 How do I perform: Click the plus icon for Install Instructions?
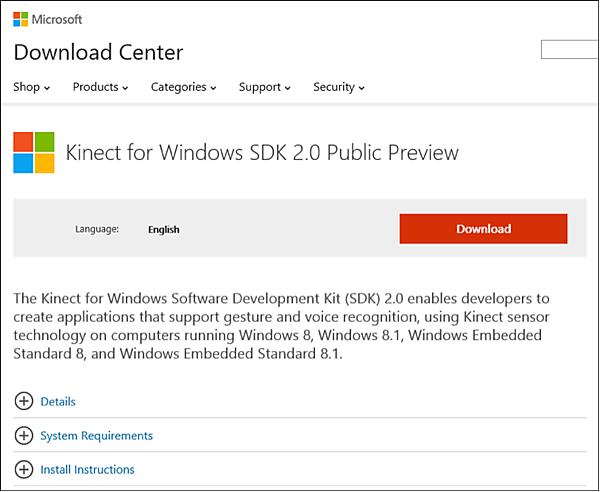pos(24,469)
